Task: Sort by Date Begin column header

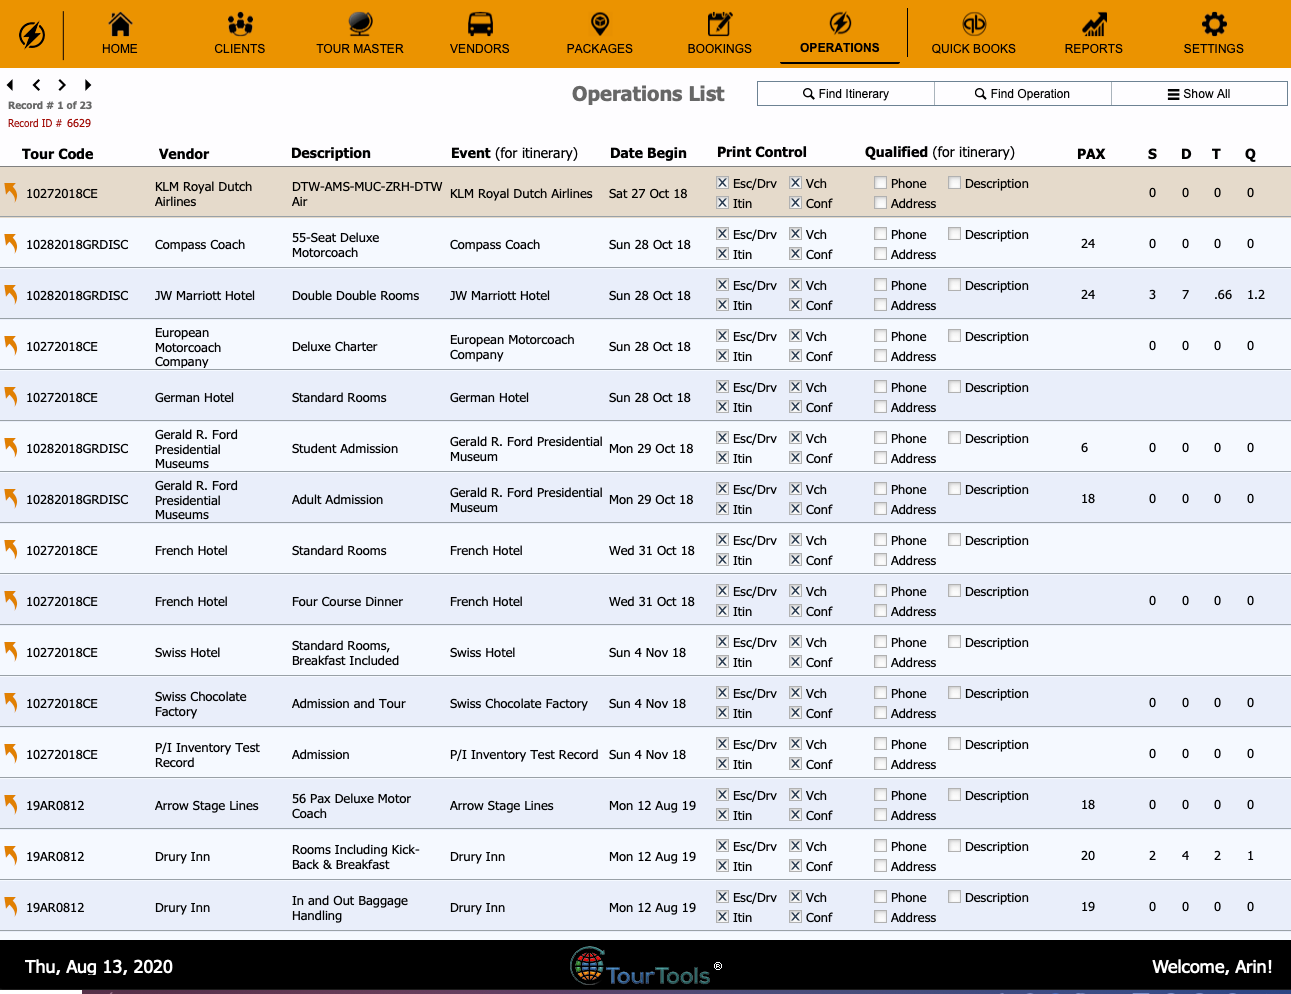Action: pyautogui.click(x=648, y=153)
